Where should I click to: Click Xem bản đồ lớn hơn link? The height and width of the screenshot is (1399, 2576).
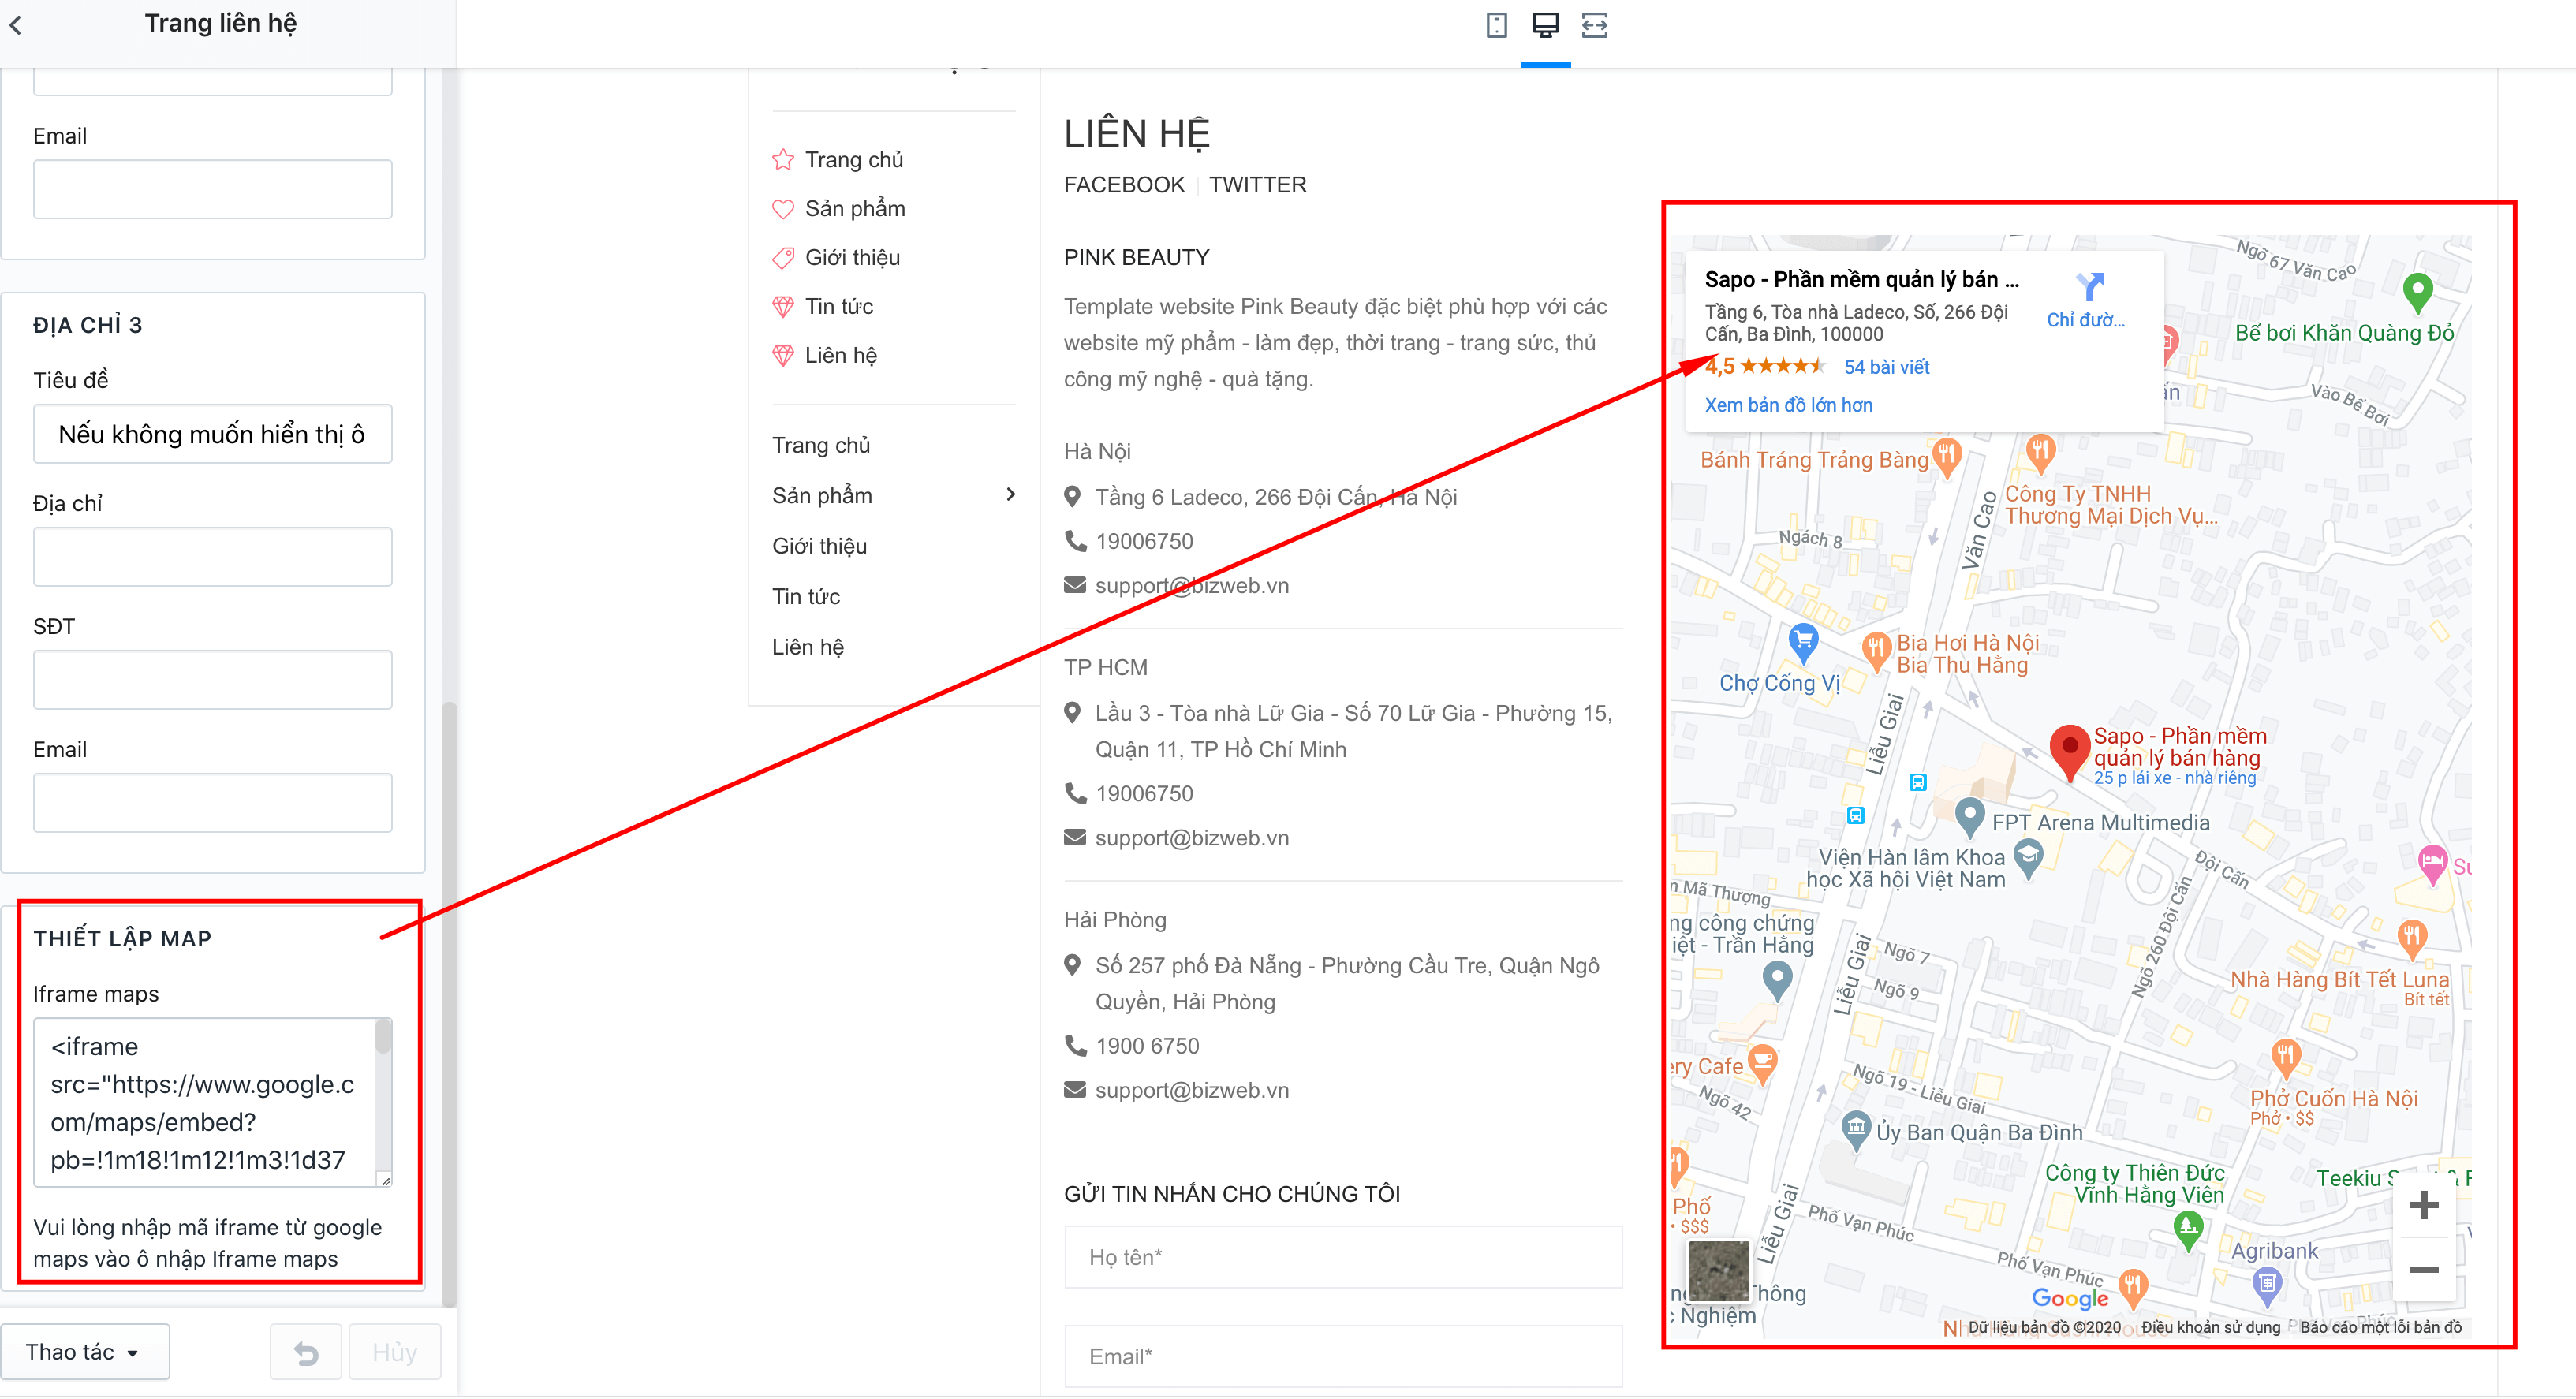click(x=1788, y=405)
